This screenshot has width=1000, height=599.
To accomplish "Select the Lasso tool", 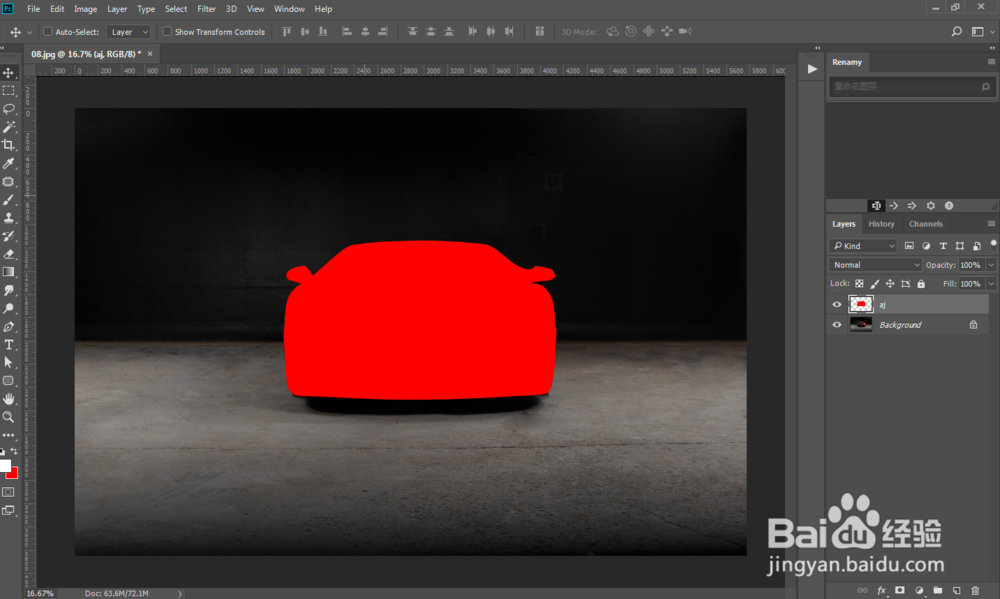I will click(x=8, y=109).
